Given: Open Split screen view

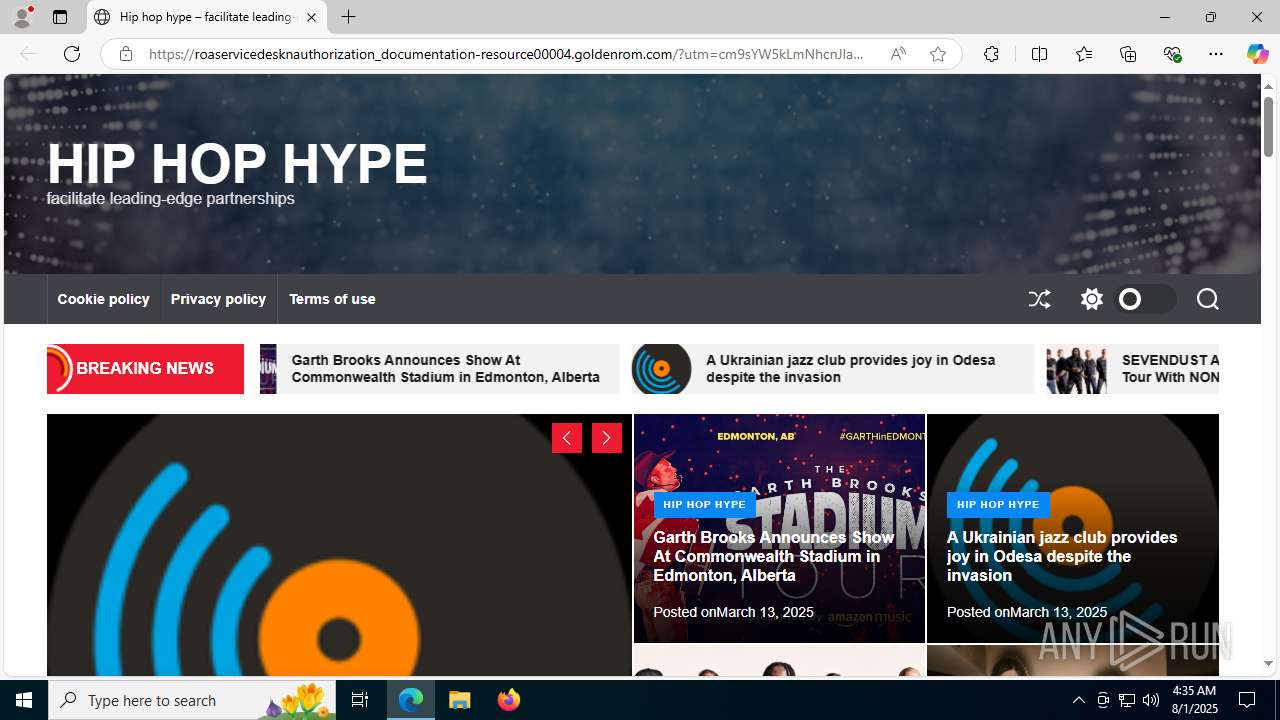Looking at the screenshot, I should point(1039,54).
